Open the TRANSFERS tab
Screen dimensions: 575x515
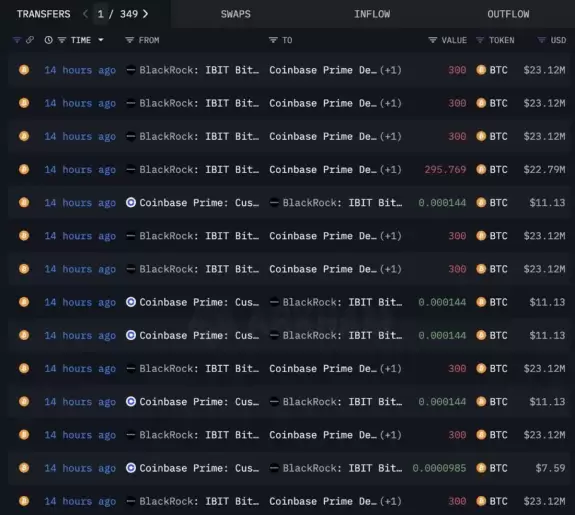(43, 14)
